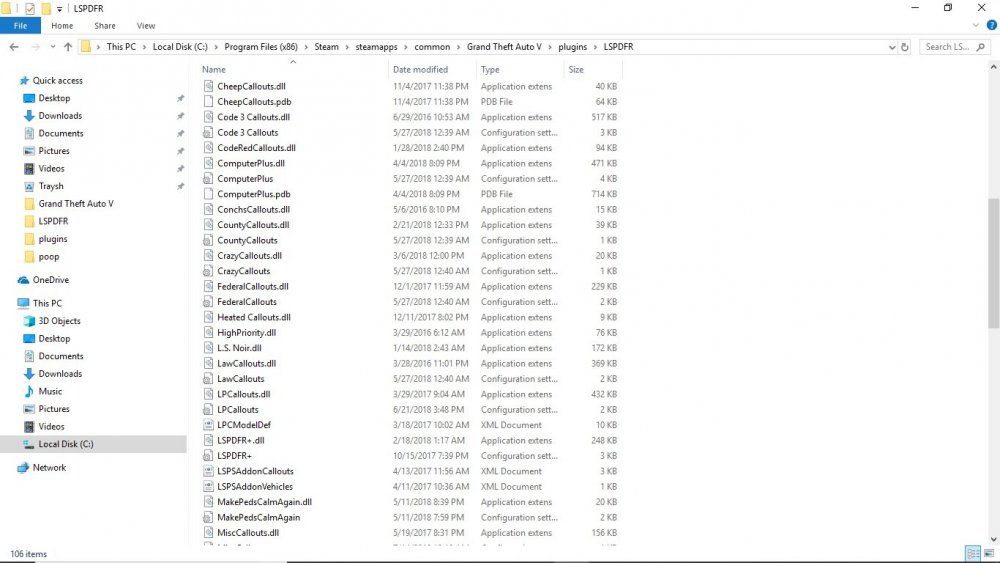The height and width of the screenshot is (563, 1000).
Task: Sort files by Name column header
Action: 214,69
